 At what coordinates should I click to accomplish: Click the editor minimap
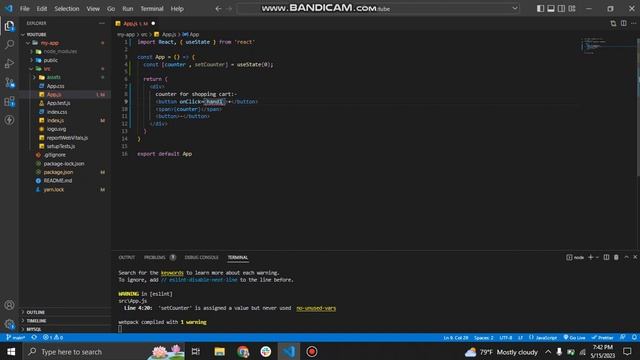608,46
